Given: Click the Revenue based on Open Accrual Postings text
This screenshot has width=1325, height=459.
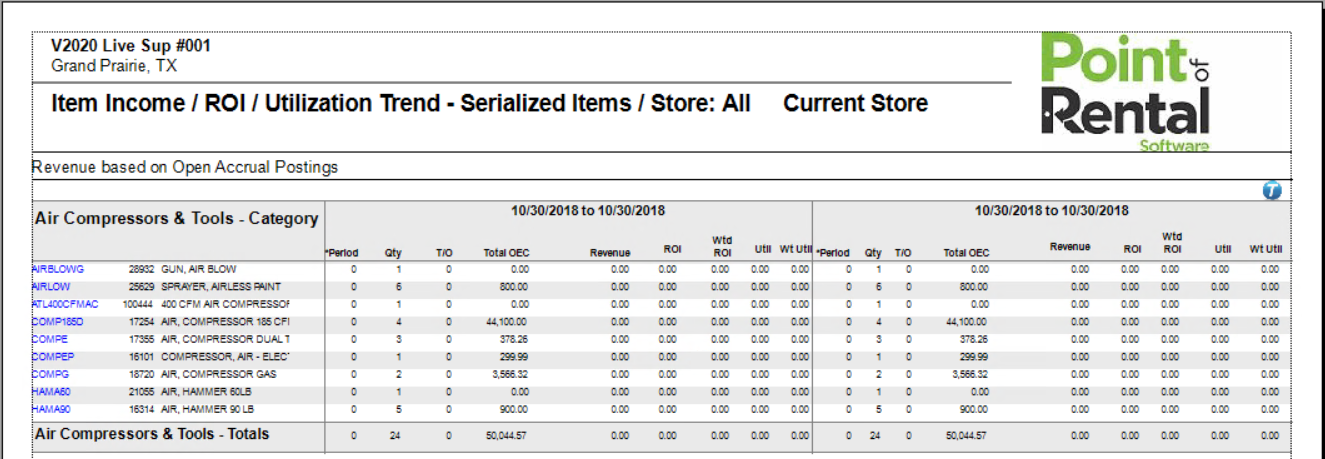Looking at the screenshot, I should 185,167.
